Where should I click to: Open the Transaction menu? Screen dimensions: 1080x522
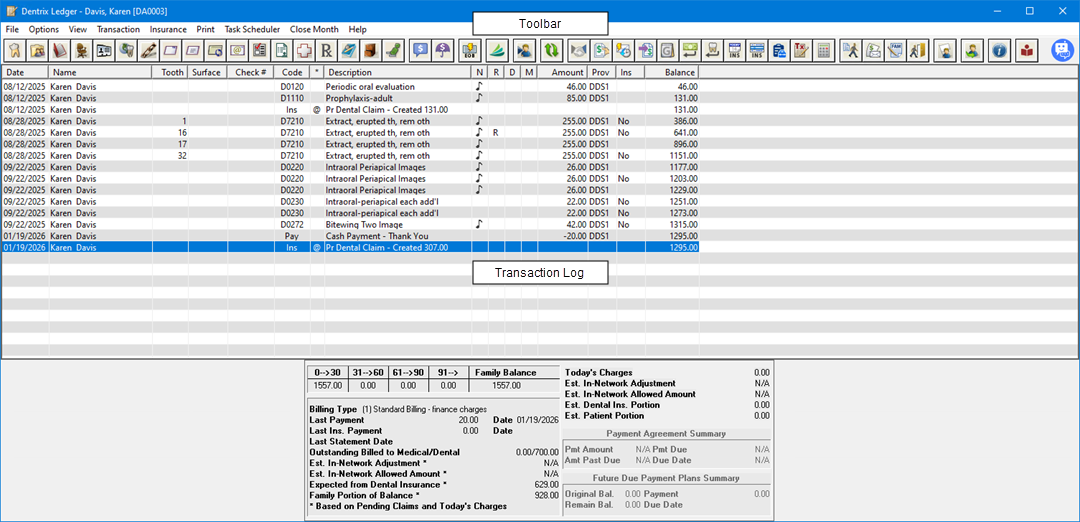pyautogui.click(x=118, y=29)
